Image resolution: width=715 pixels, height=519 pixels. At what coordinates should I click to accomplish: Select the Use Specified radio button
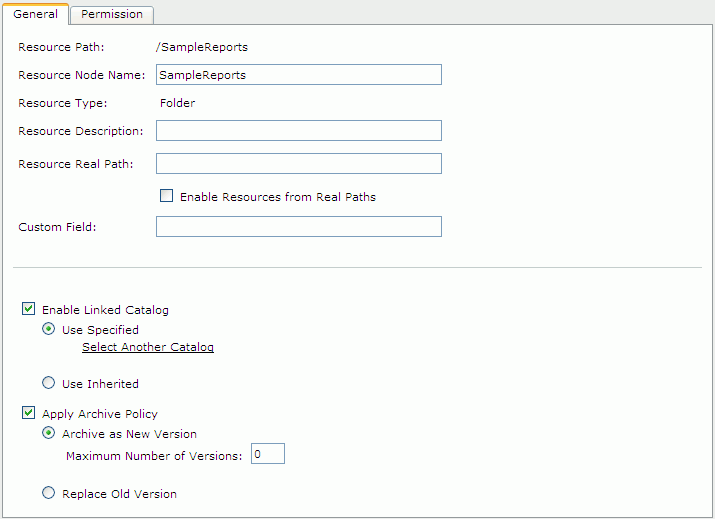tap(48, 329)
